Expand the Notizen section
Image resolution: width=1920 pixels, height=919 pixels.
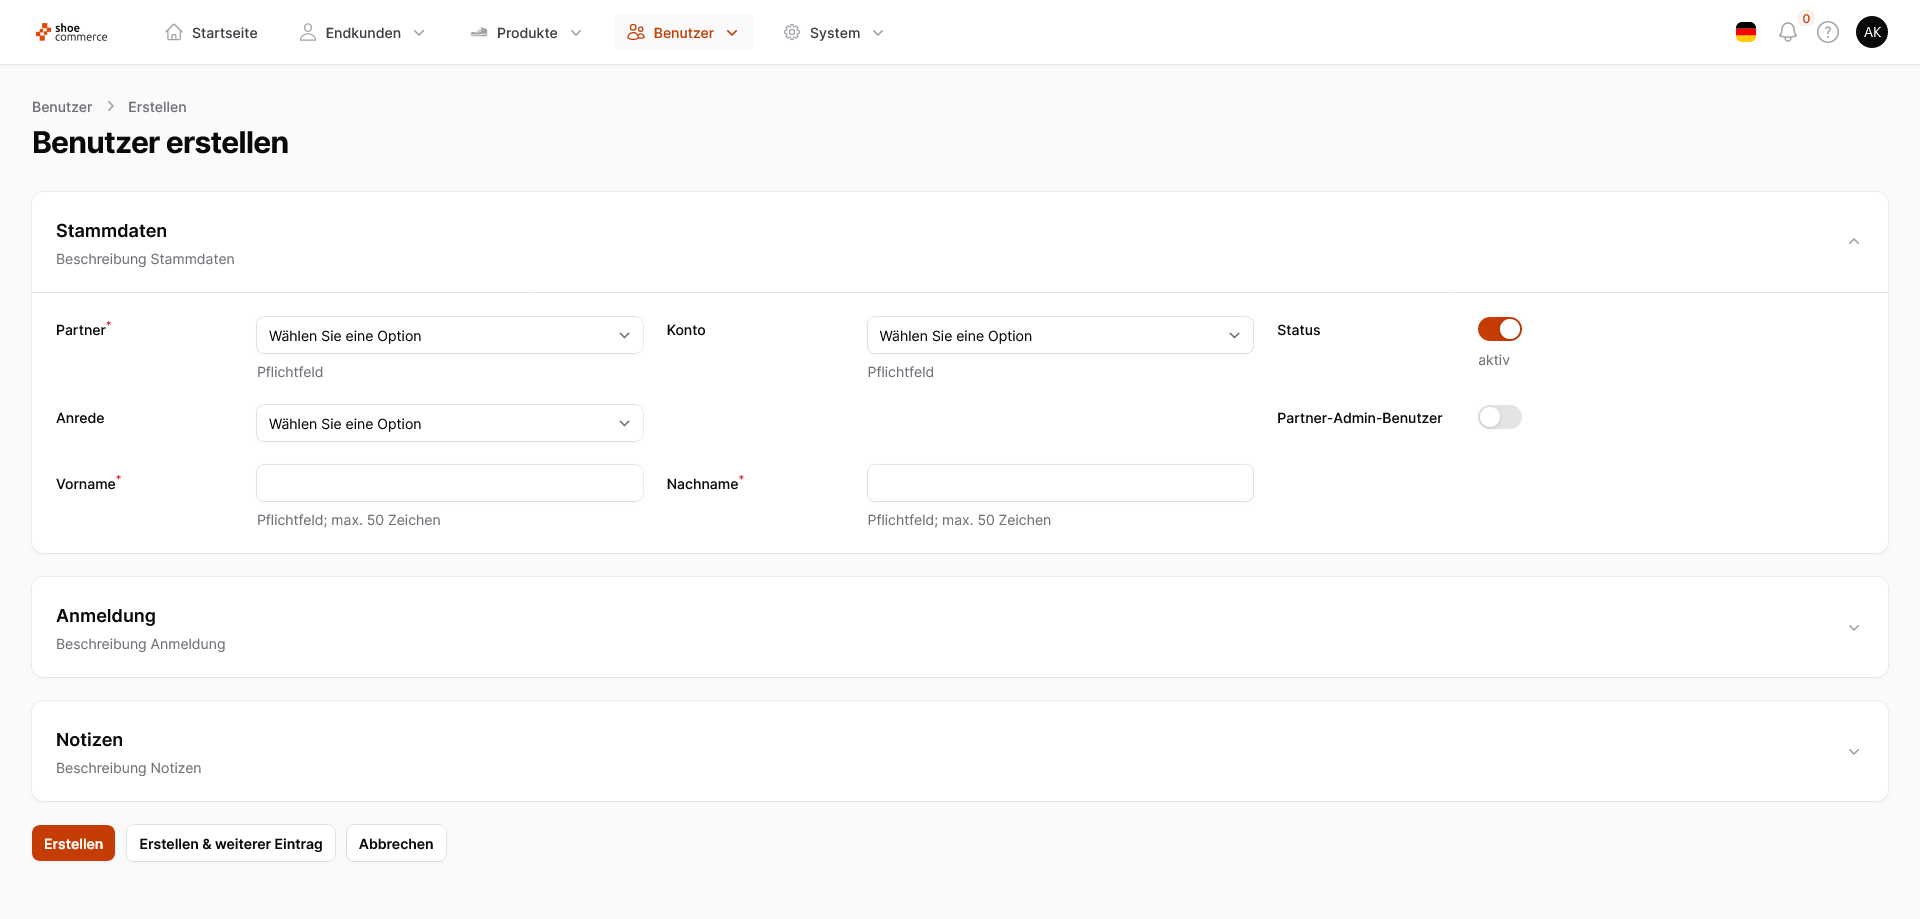[x=1853, y=752]
